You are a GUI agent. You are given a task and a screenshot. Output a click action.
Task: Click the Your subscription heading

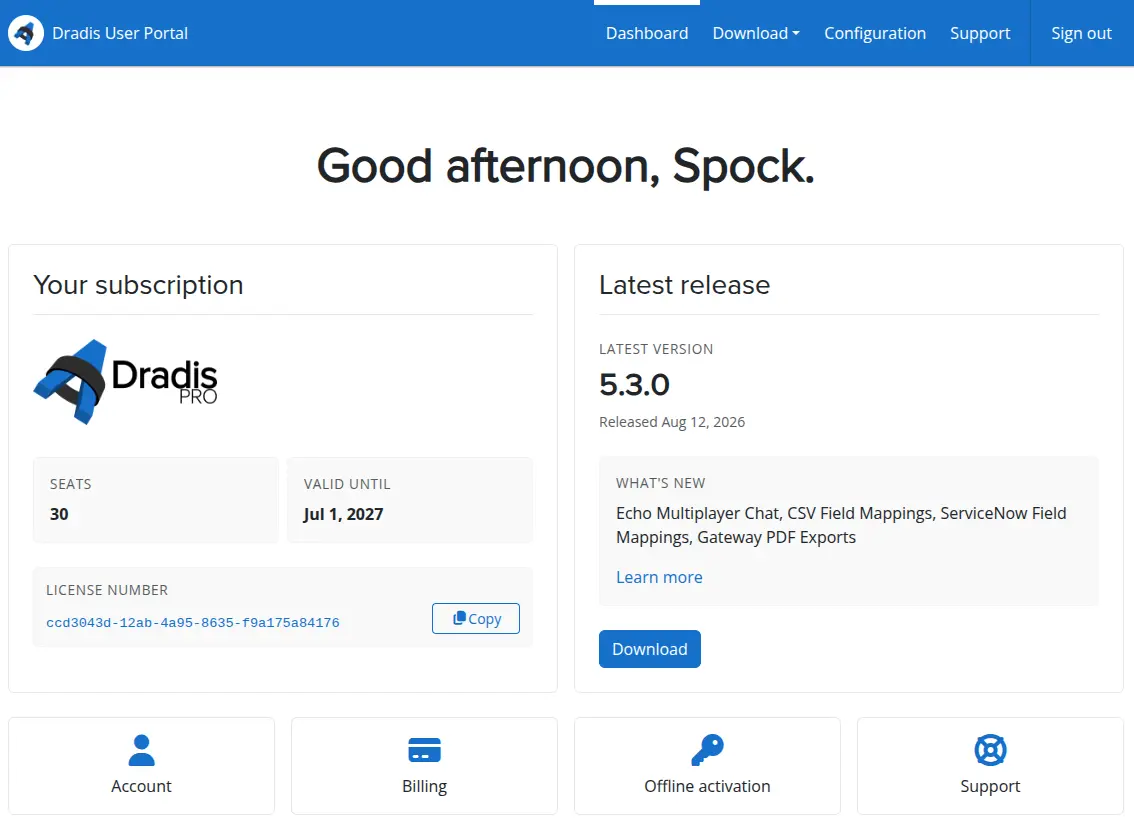coord(138,285)
